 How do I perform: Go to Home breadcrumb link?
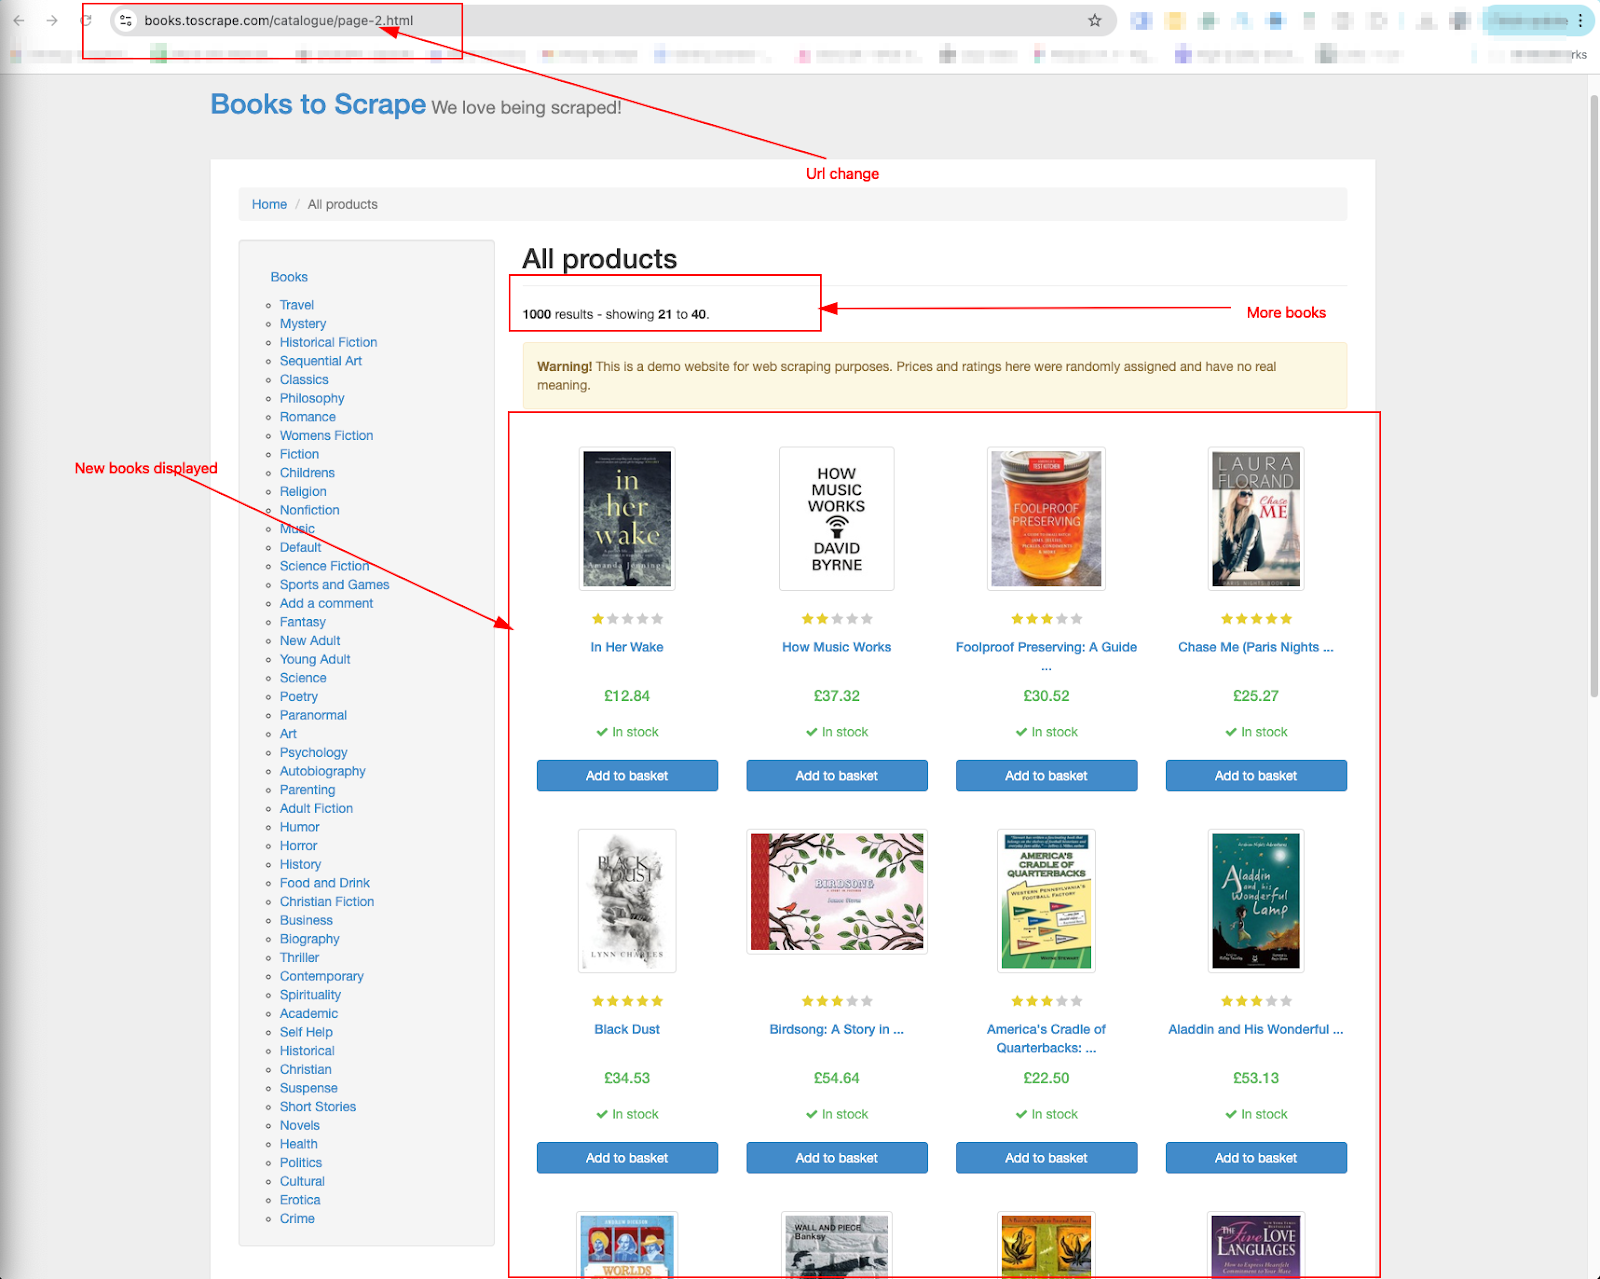269,204
